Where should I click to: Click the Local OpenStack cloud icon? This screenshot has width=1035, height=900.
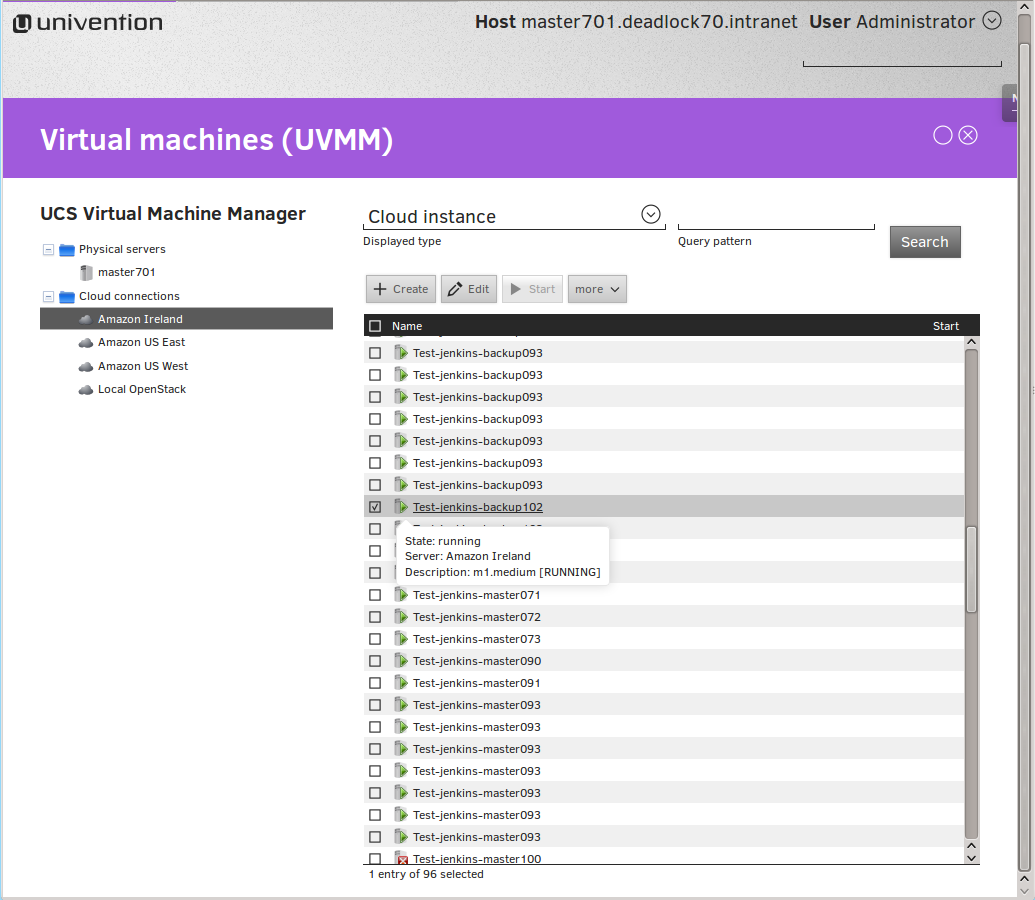[x=86, y=390]
